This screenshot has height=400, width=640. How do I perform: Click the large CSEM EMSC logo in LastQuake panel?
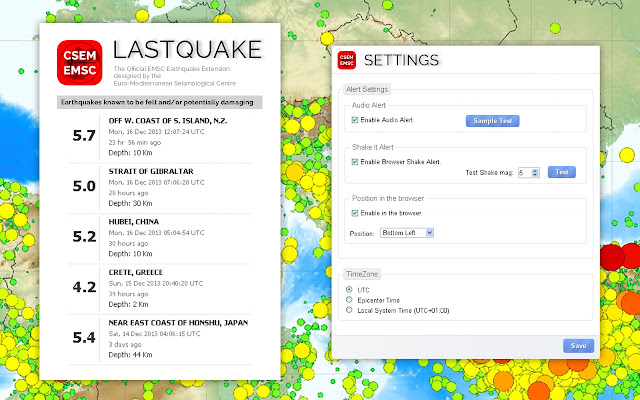click(80, 62)
